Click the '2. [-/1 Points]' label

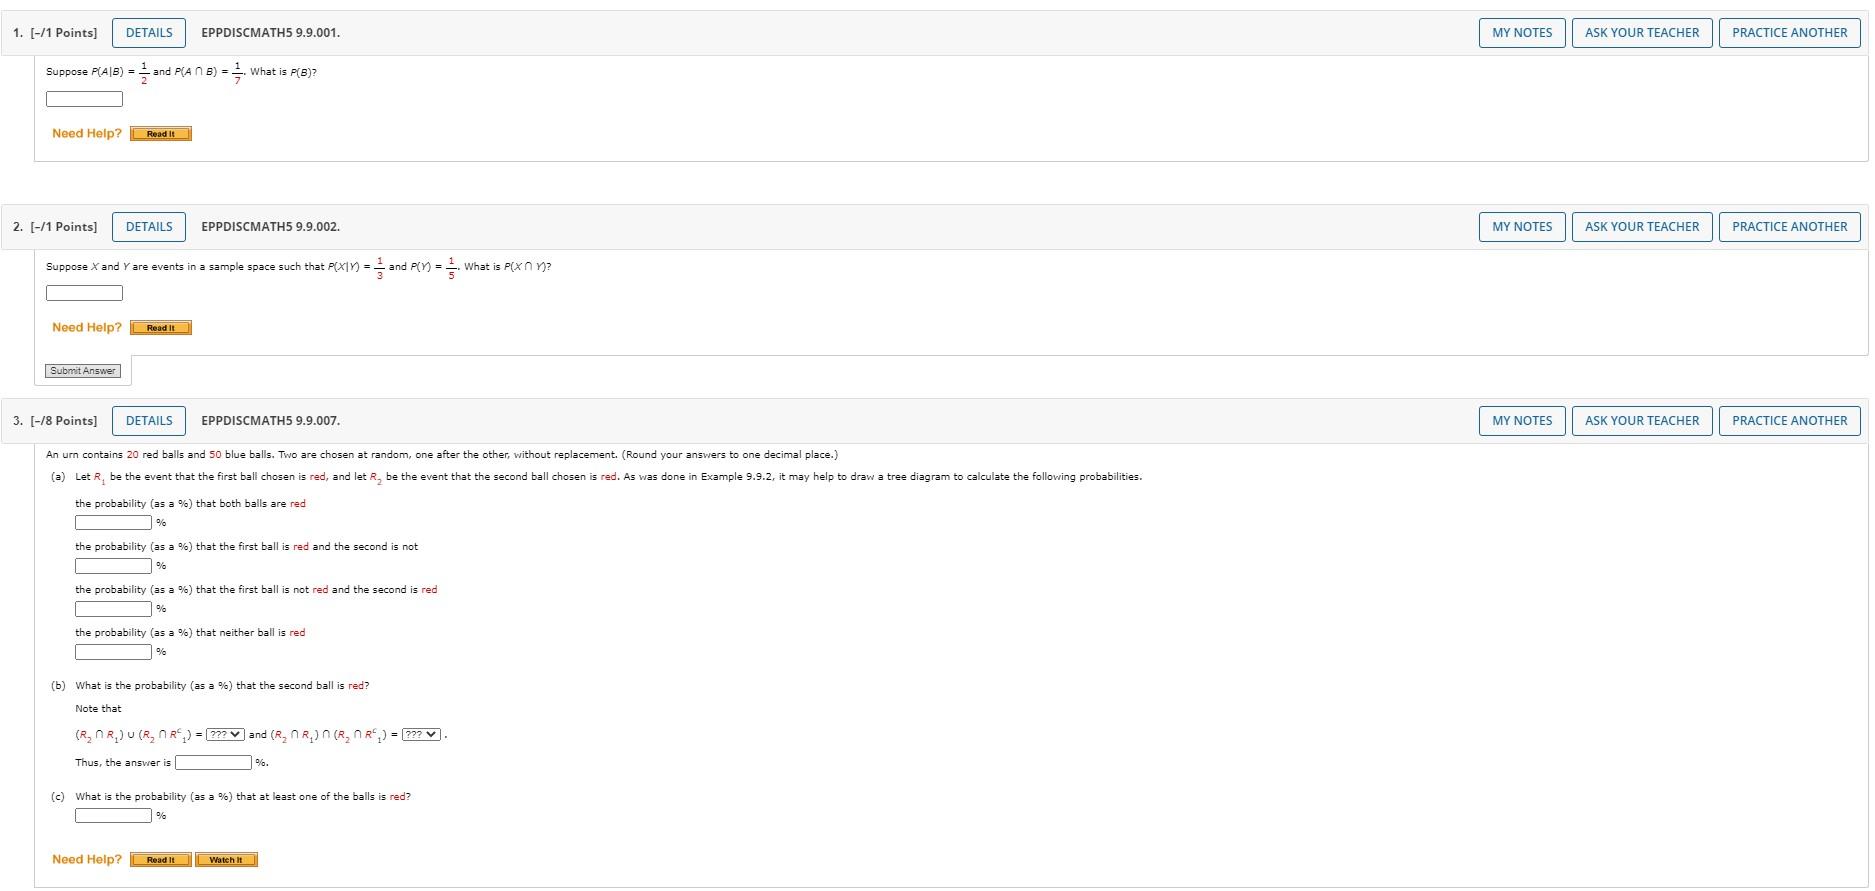(55, 227)
